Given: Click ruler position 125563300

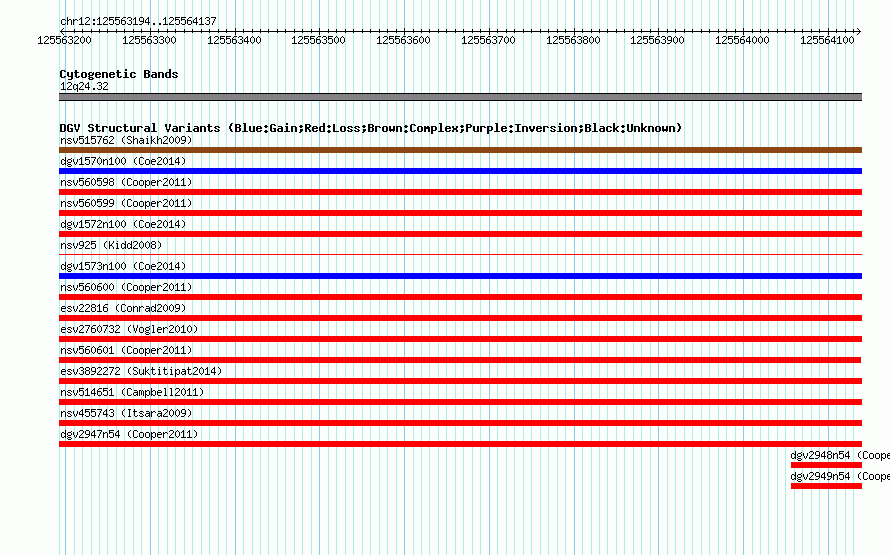Looking at the screenshot, I should [149, 40].
